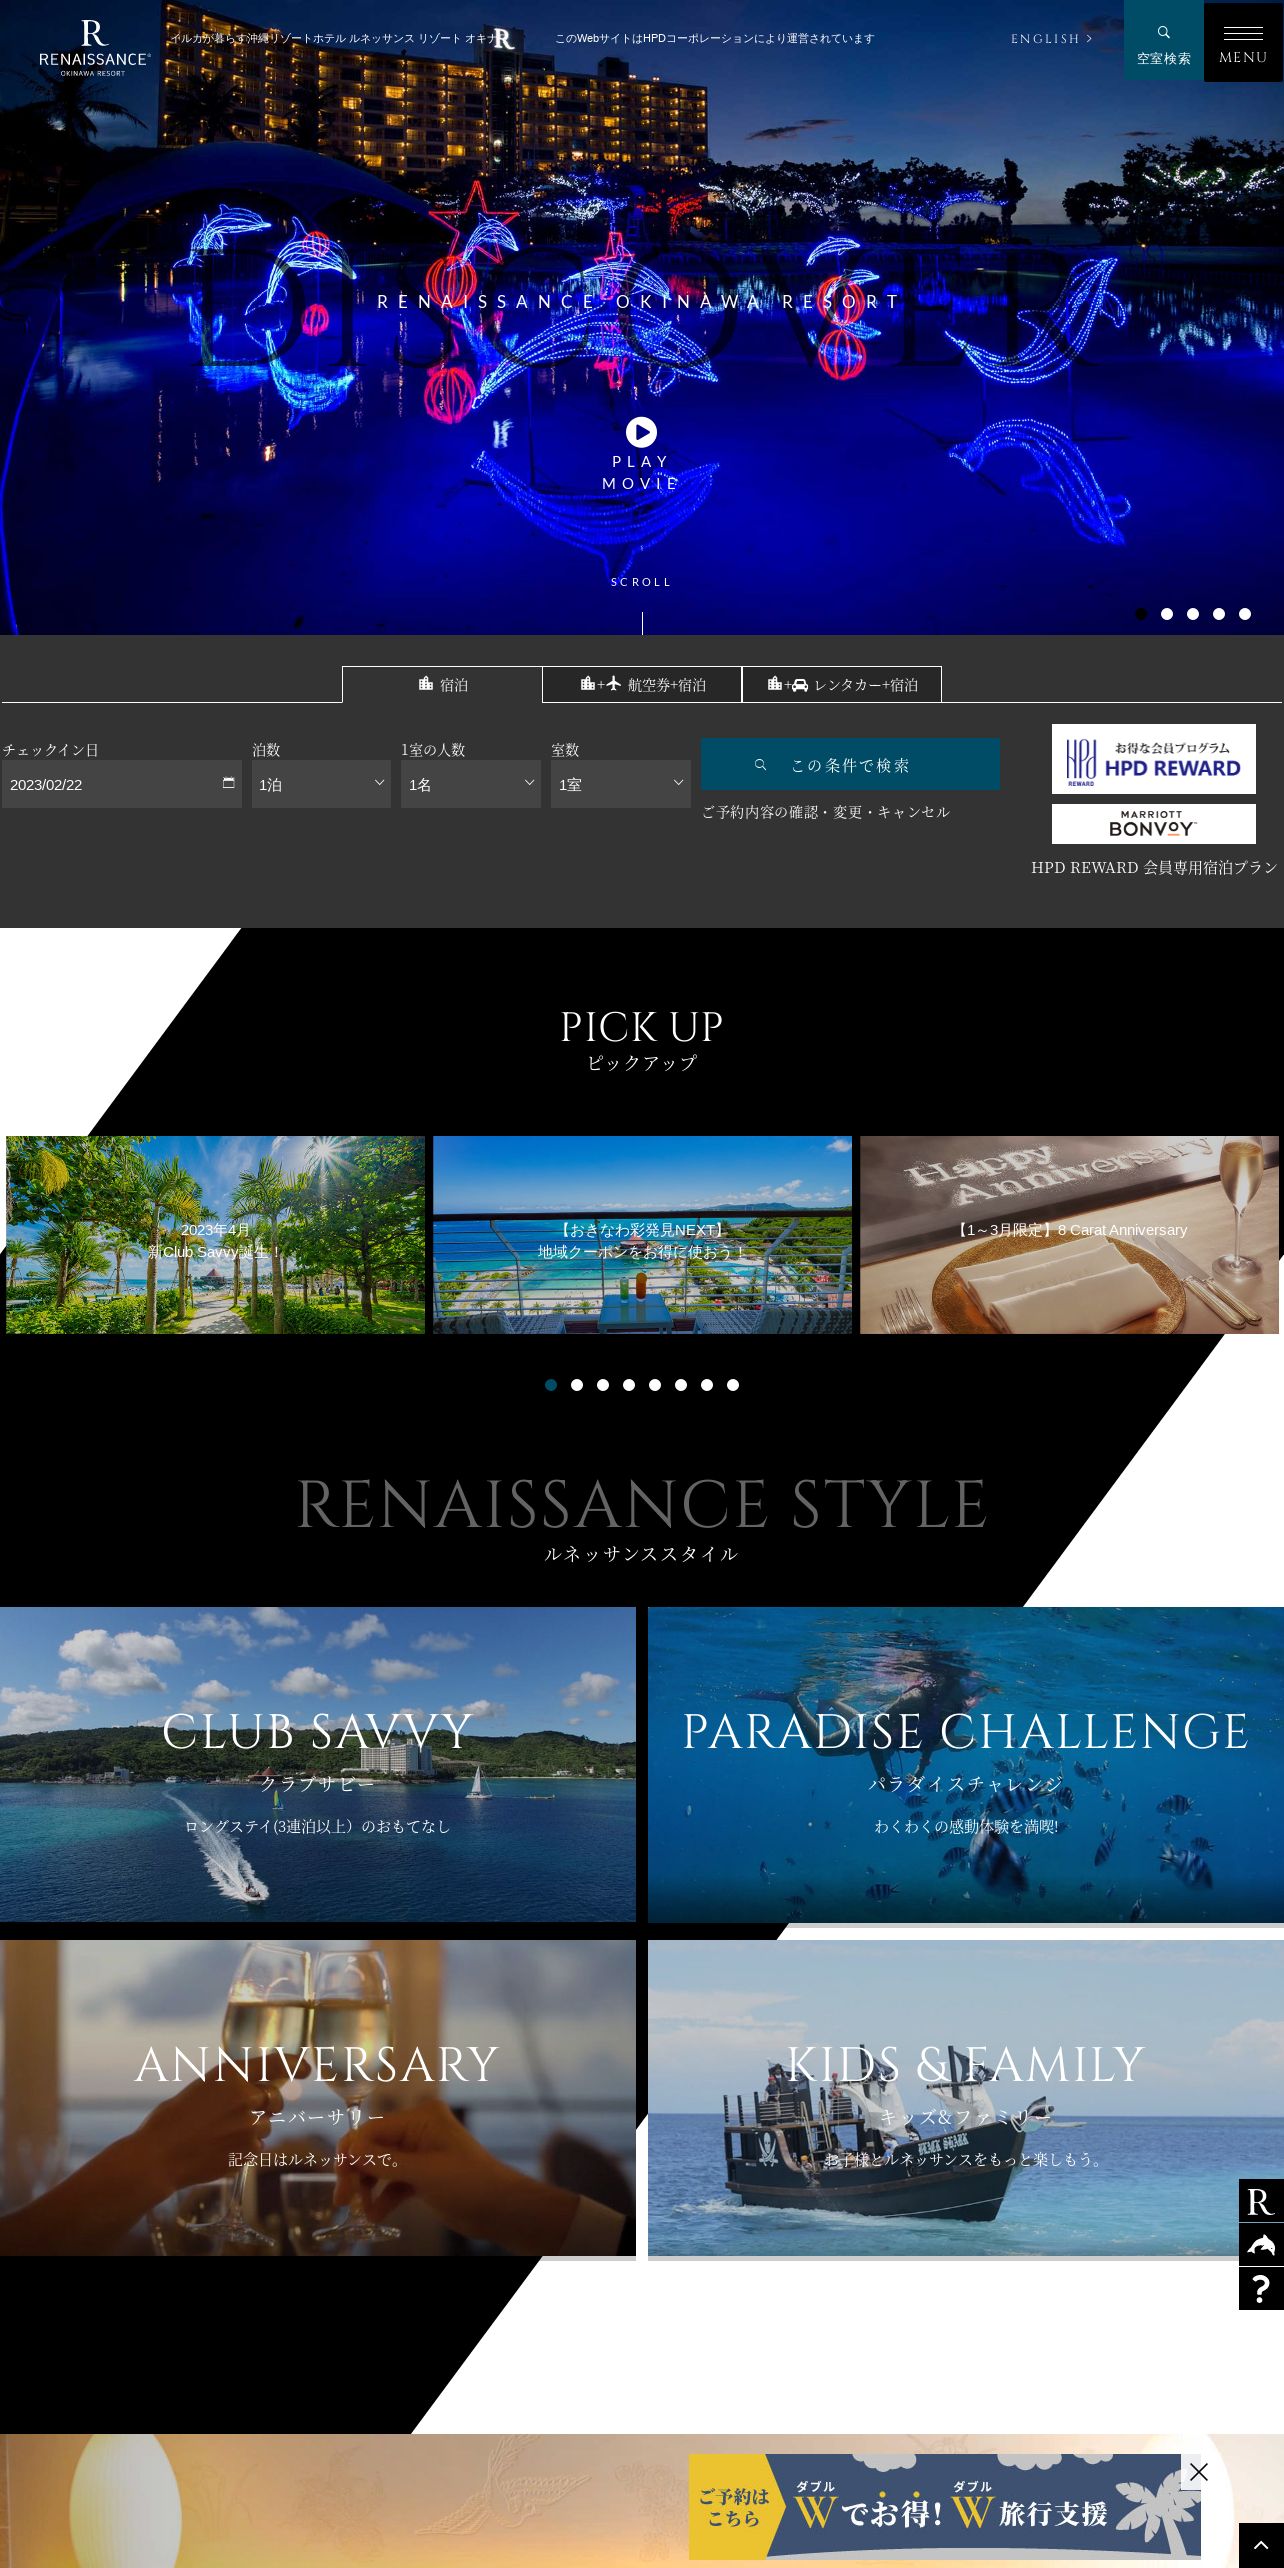Click the R emblem beside header tagline
The height and width of the screenshot is (2568, 1284).
click(503, 39)
